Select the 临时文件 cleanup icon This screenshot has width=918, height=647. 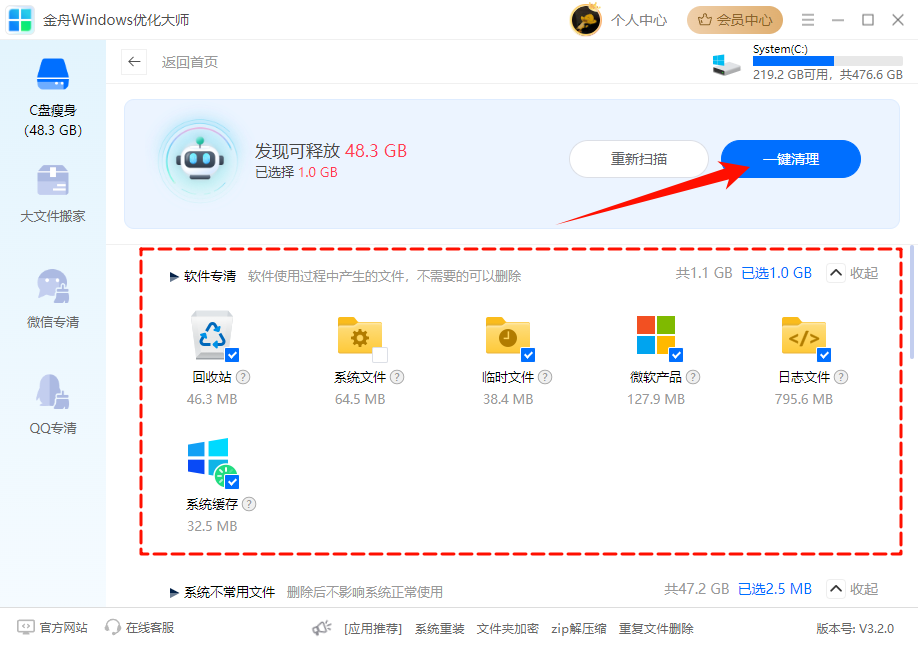coord(507,335)
